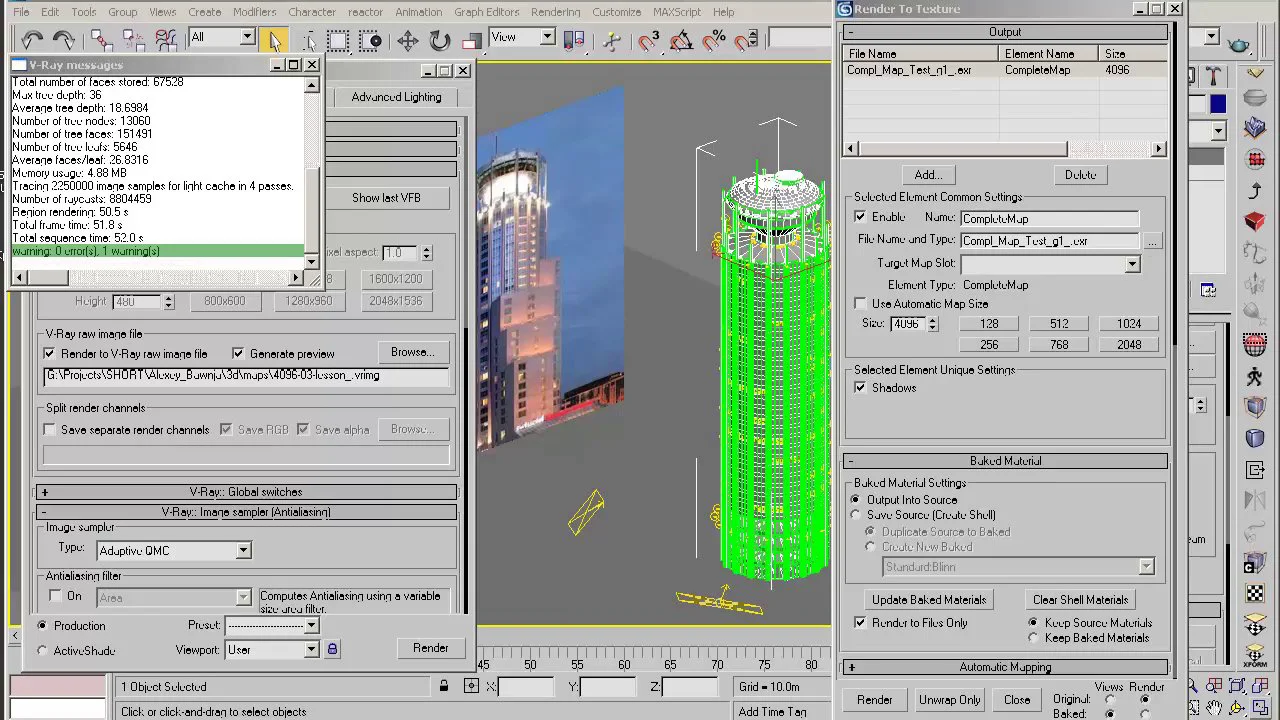Activate the Select and Move tool
The height and width of the screenshot is (720, 1280).
pos(408,39)
